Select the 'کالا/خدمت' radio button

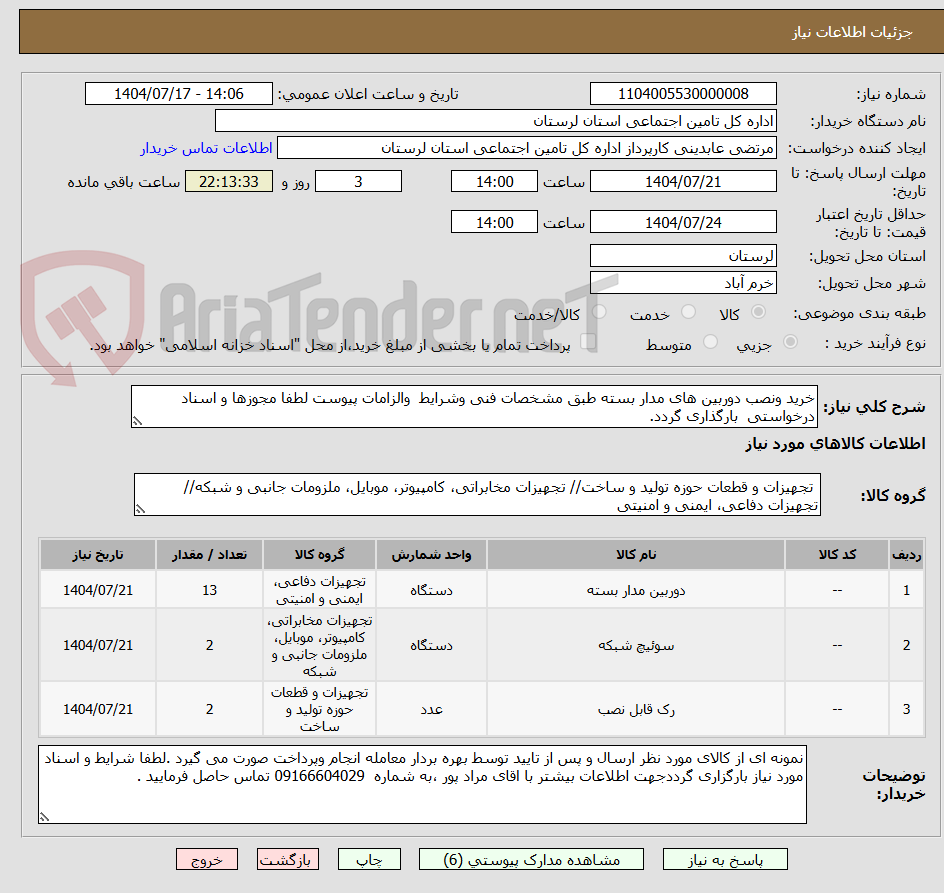tap(599, 312)
